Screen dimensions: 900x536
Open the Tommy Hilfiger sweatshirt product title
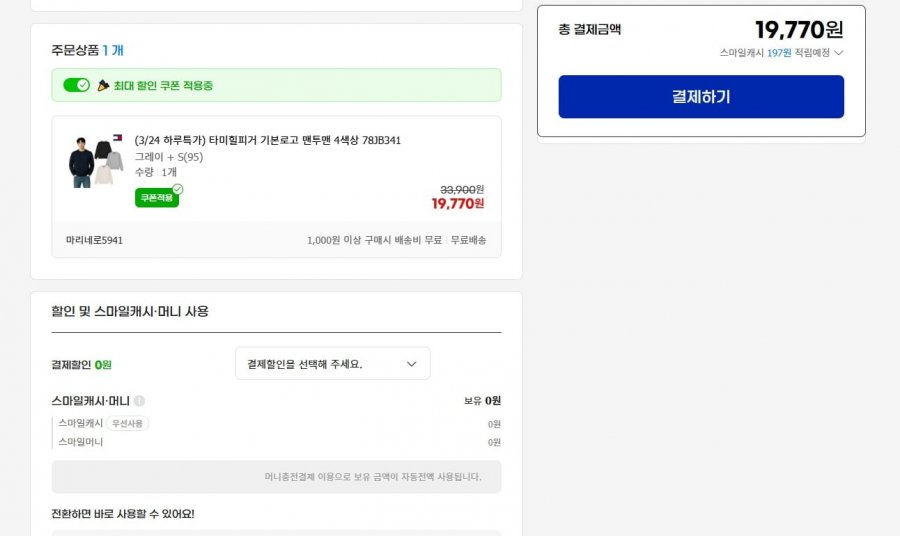coord(267,140)
